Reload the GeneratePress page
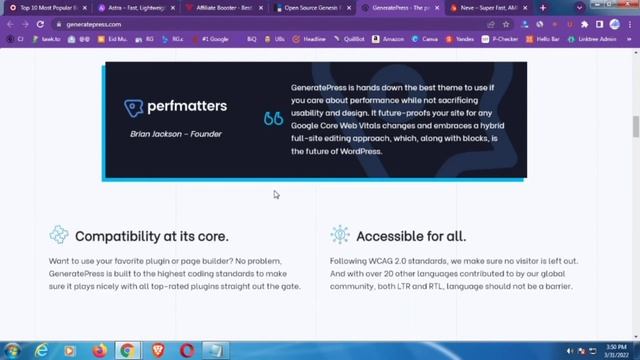640x360 pixels. 40,24
